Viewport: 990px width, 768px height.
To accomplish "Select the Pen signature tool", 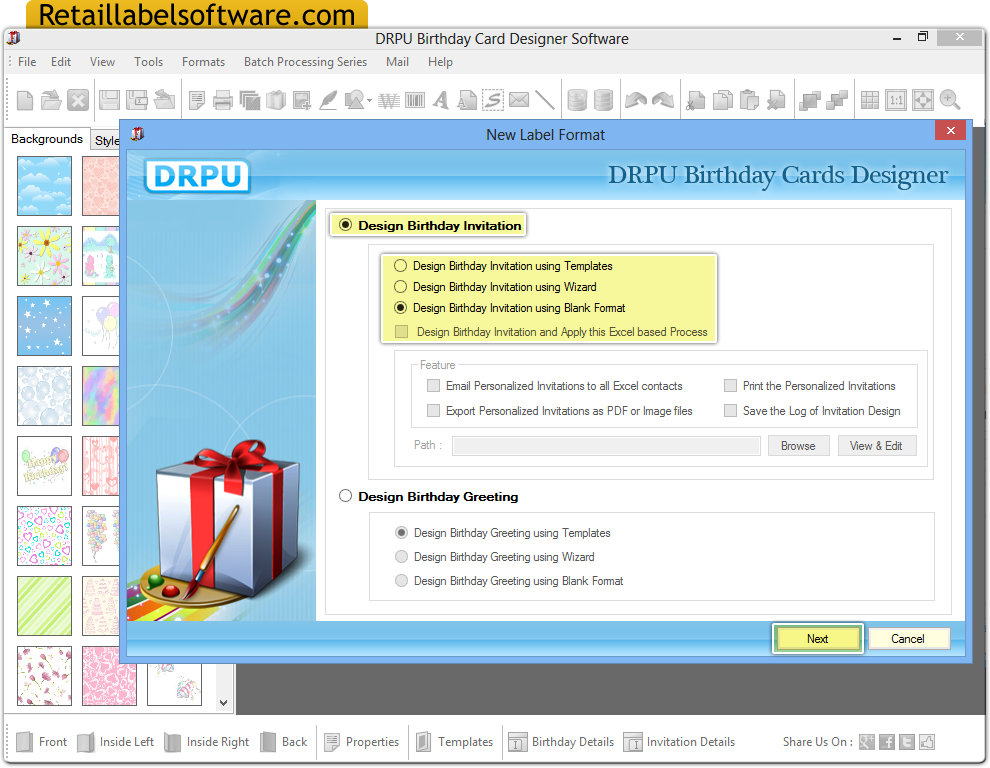I will point(329,99).
